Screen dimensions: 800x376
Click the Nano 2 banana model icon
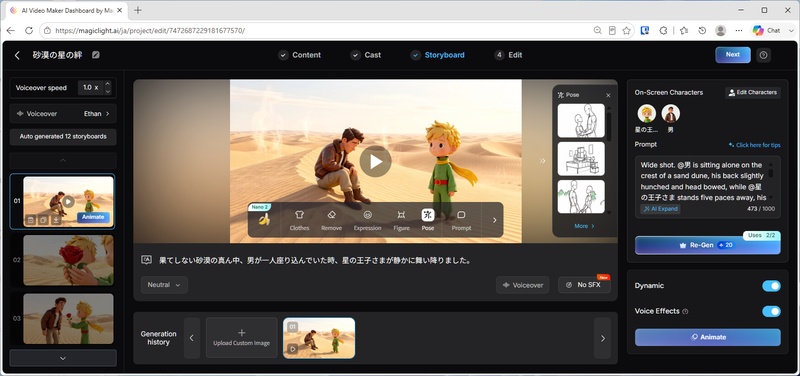pos(264,220)
